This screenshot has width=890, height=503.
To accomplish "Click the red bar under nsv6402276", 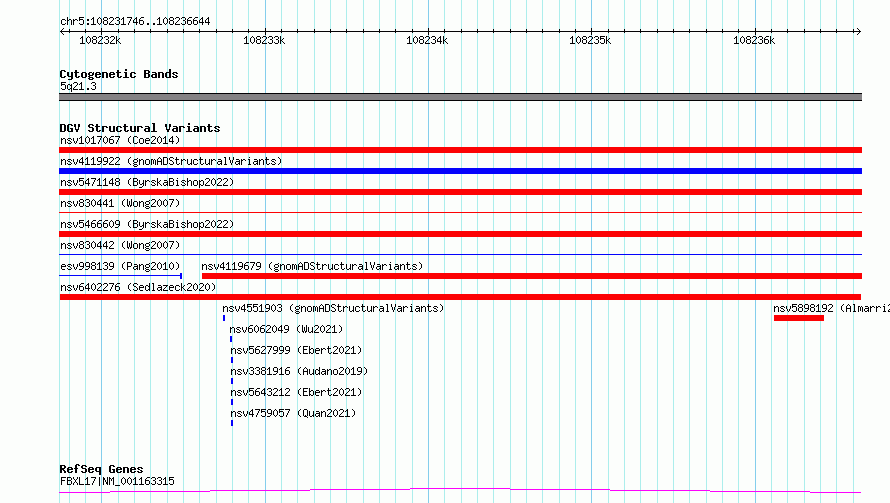I will [460, 297].
